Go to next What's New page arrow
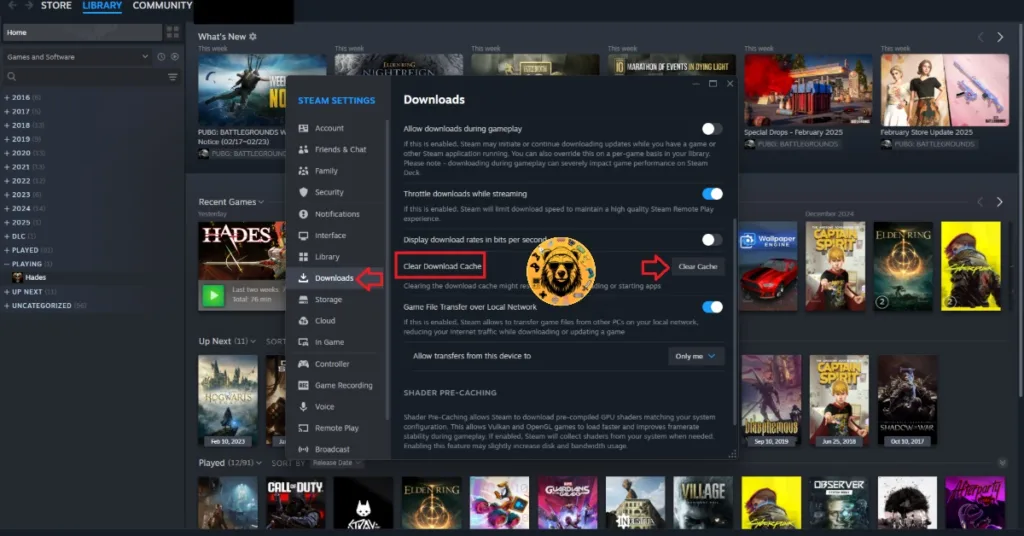Screen dimensions: 1024x536 click(x=1000, y=37)
